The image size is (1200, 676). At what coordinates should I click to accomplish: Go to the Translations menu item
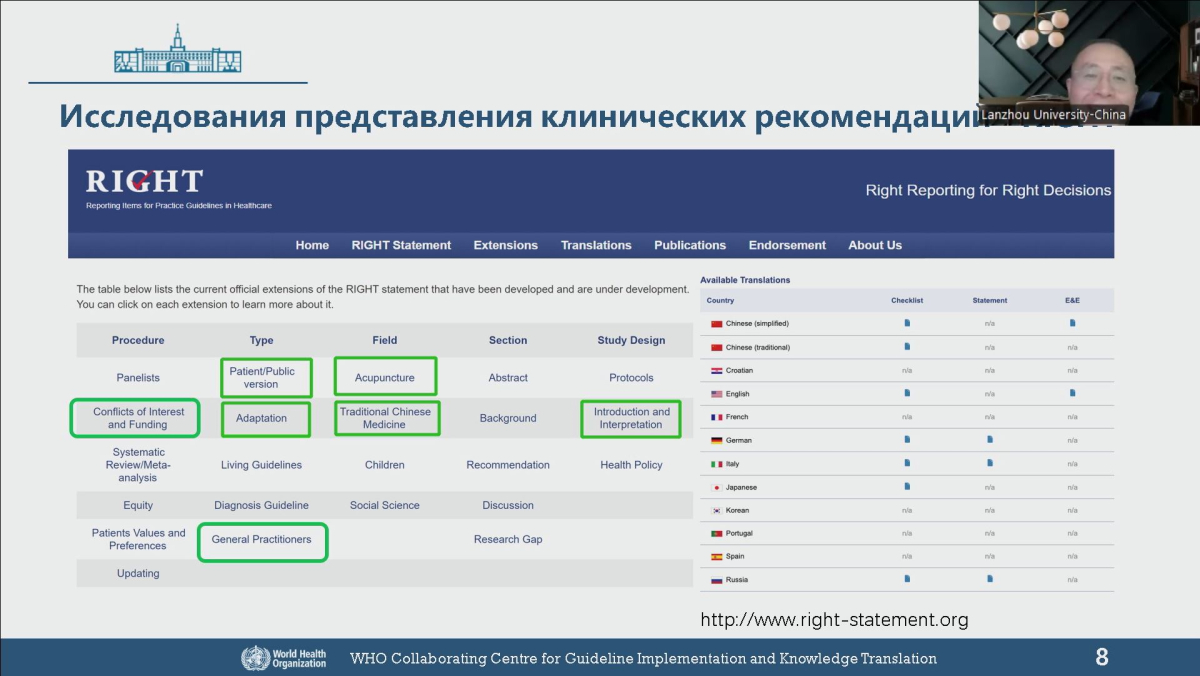click(x=596, y=245)
